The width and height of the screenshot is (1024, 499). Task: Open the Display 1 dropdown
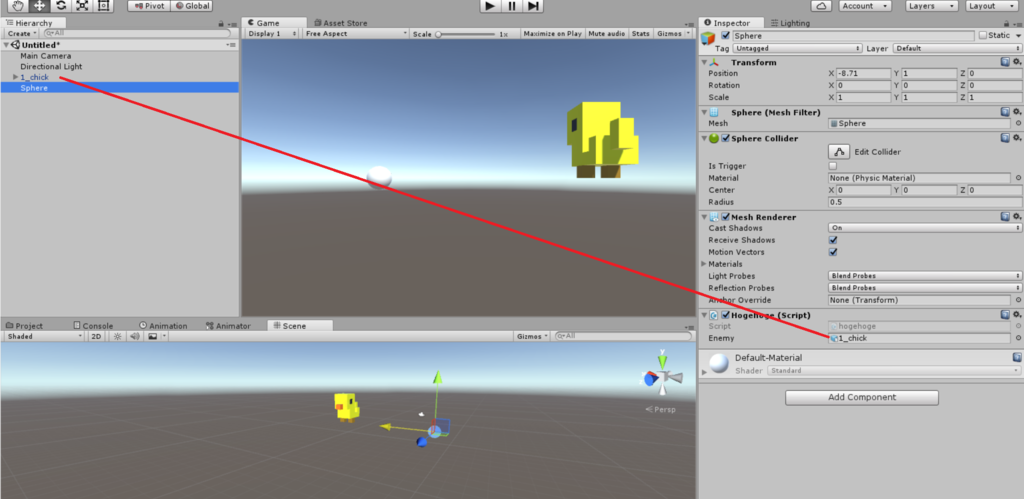[273, 33]
